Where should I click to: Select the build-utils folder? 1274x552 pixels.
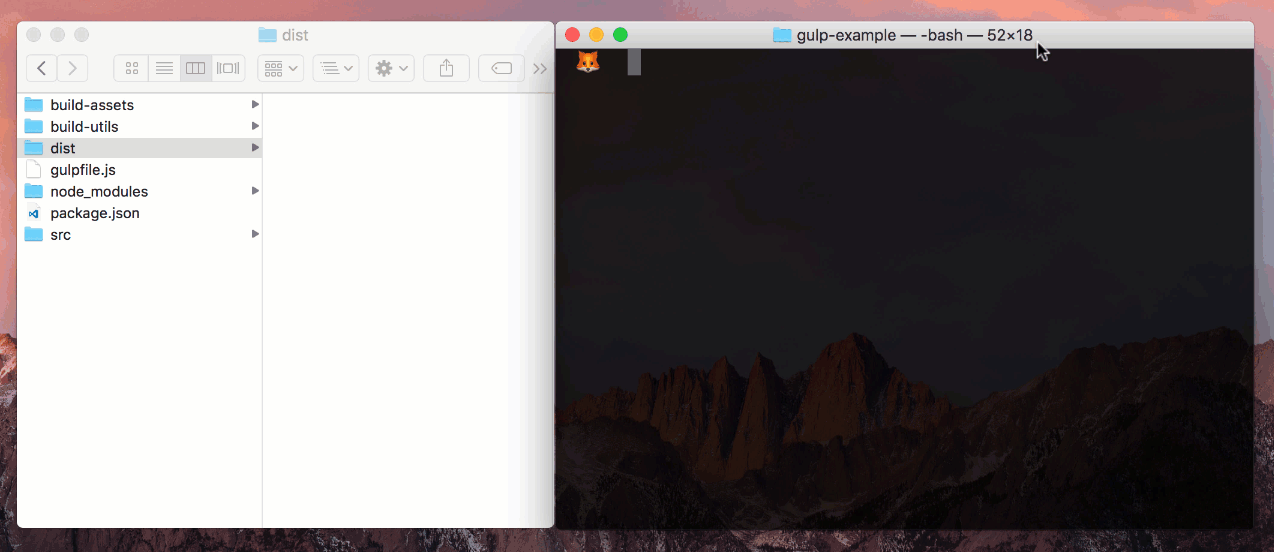coord(140,127)
